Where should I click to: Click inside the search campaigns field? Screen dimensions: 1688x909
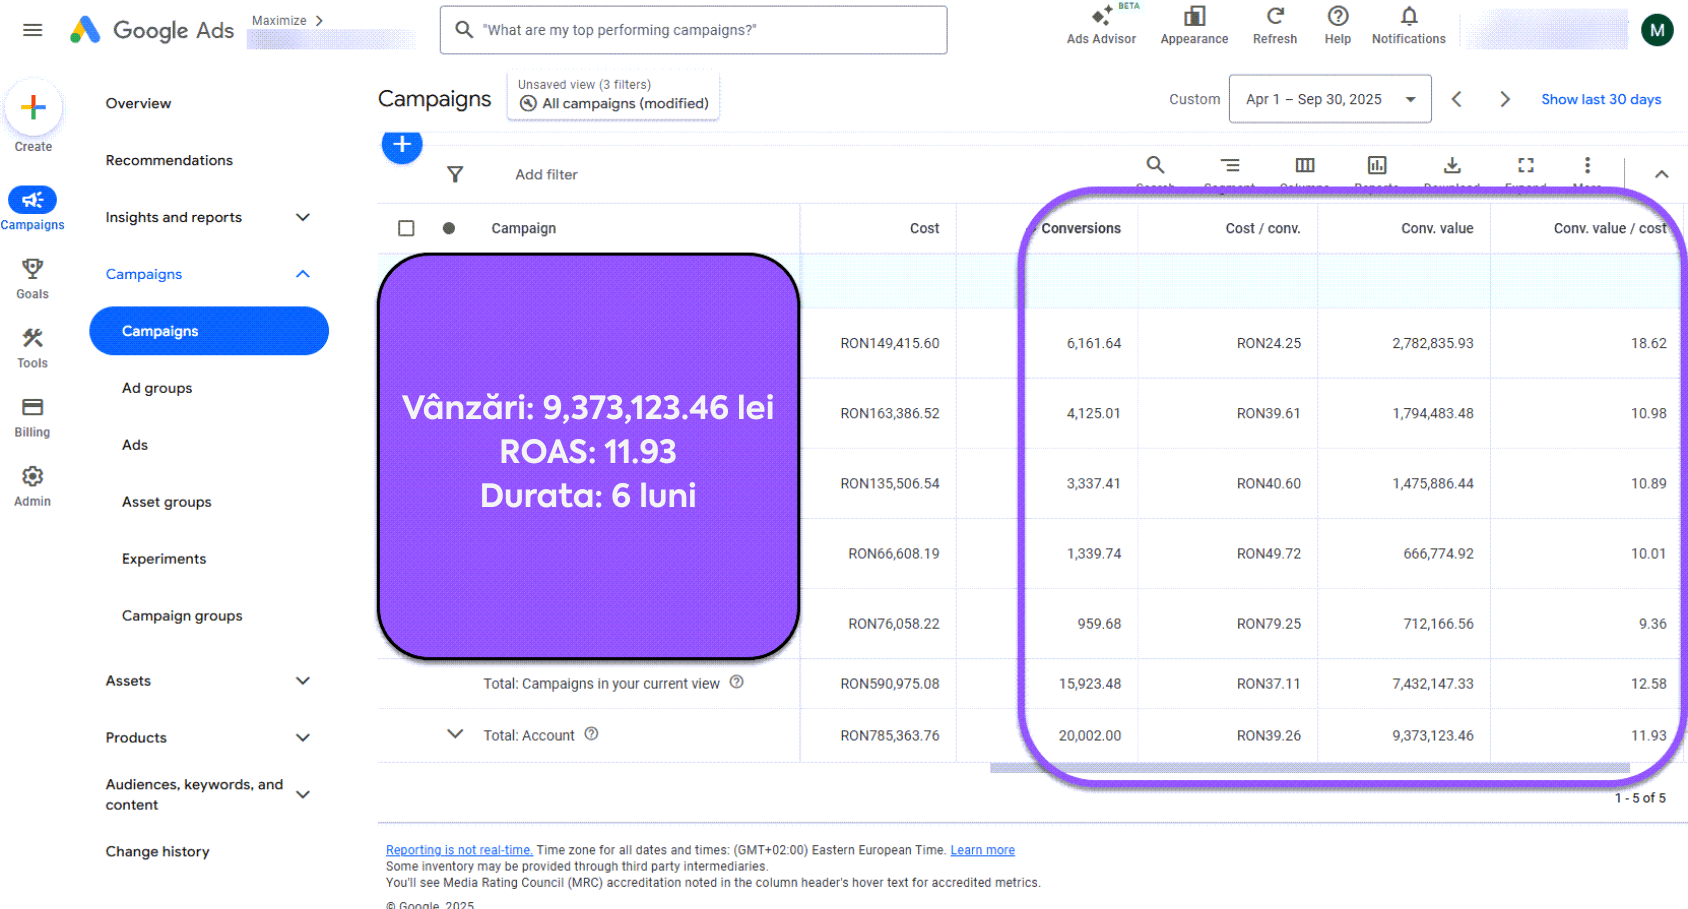pyautogui.click(x=693, y=30)
